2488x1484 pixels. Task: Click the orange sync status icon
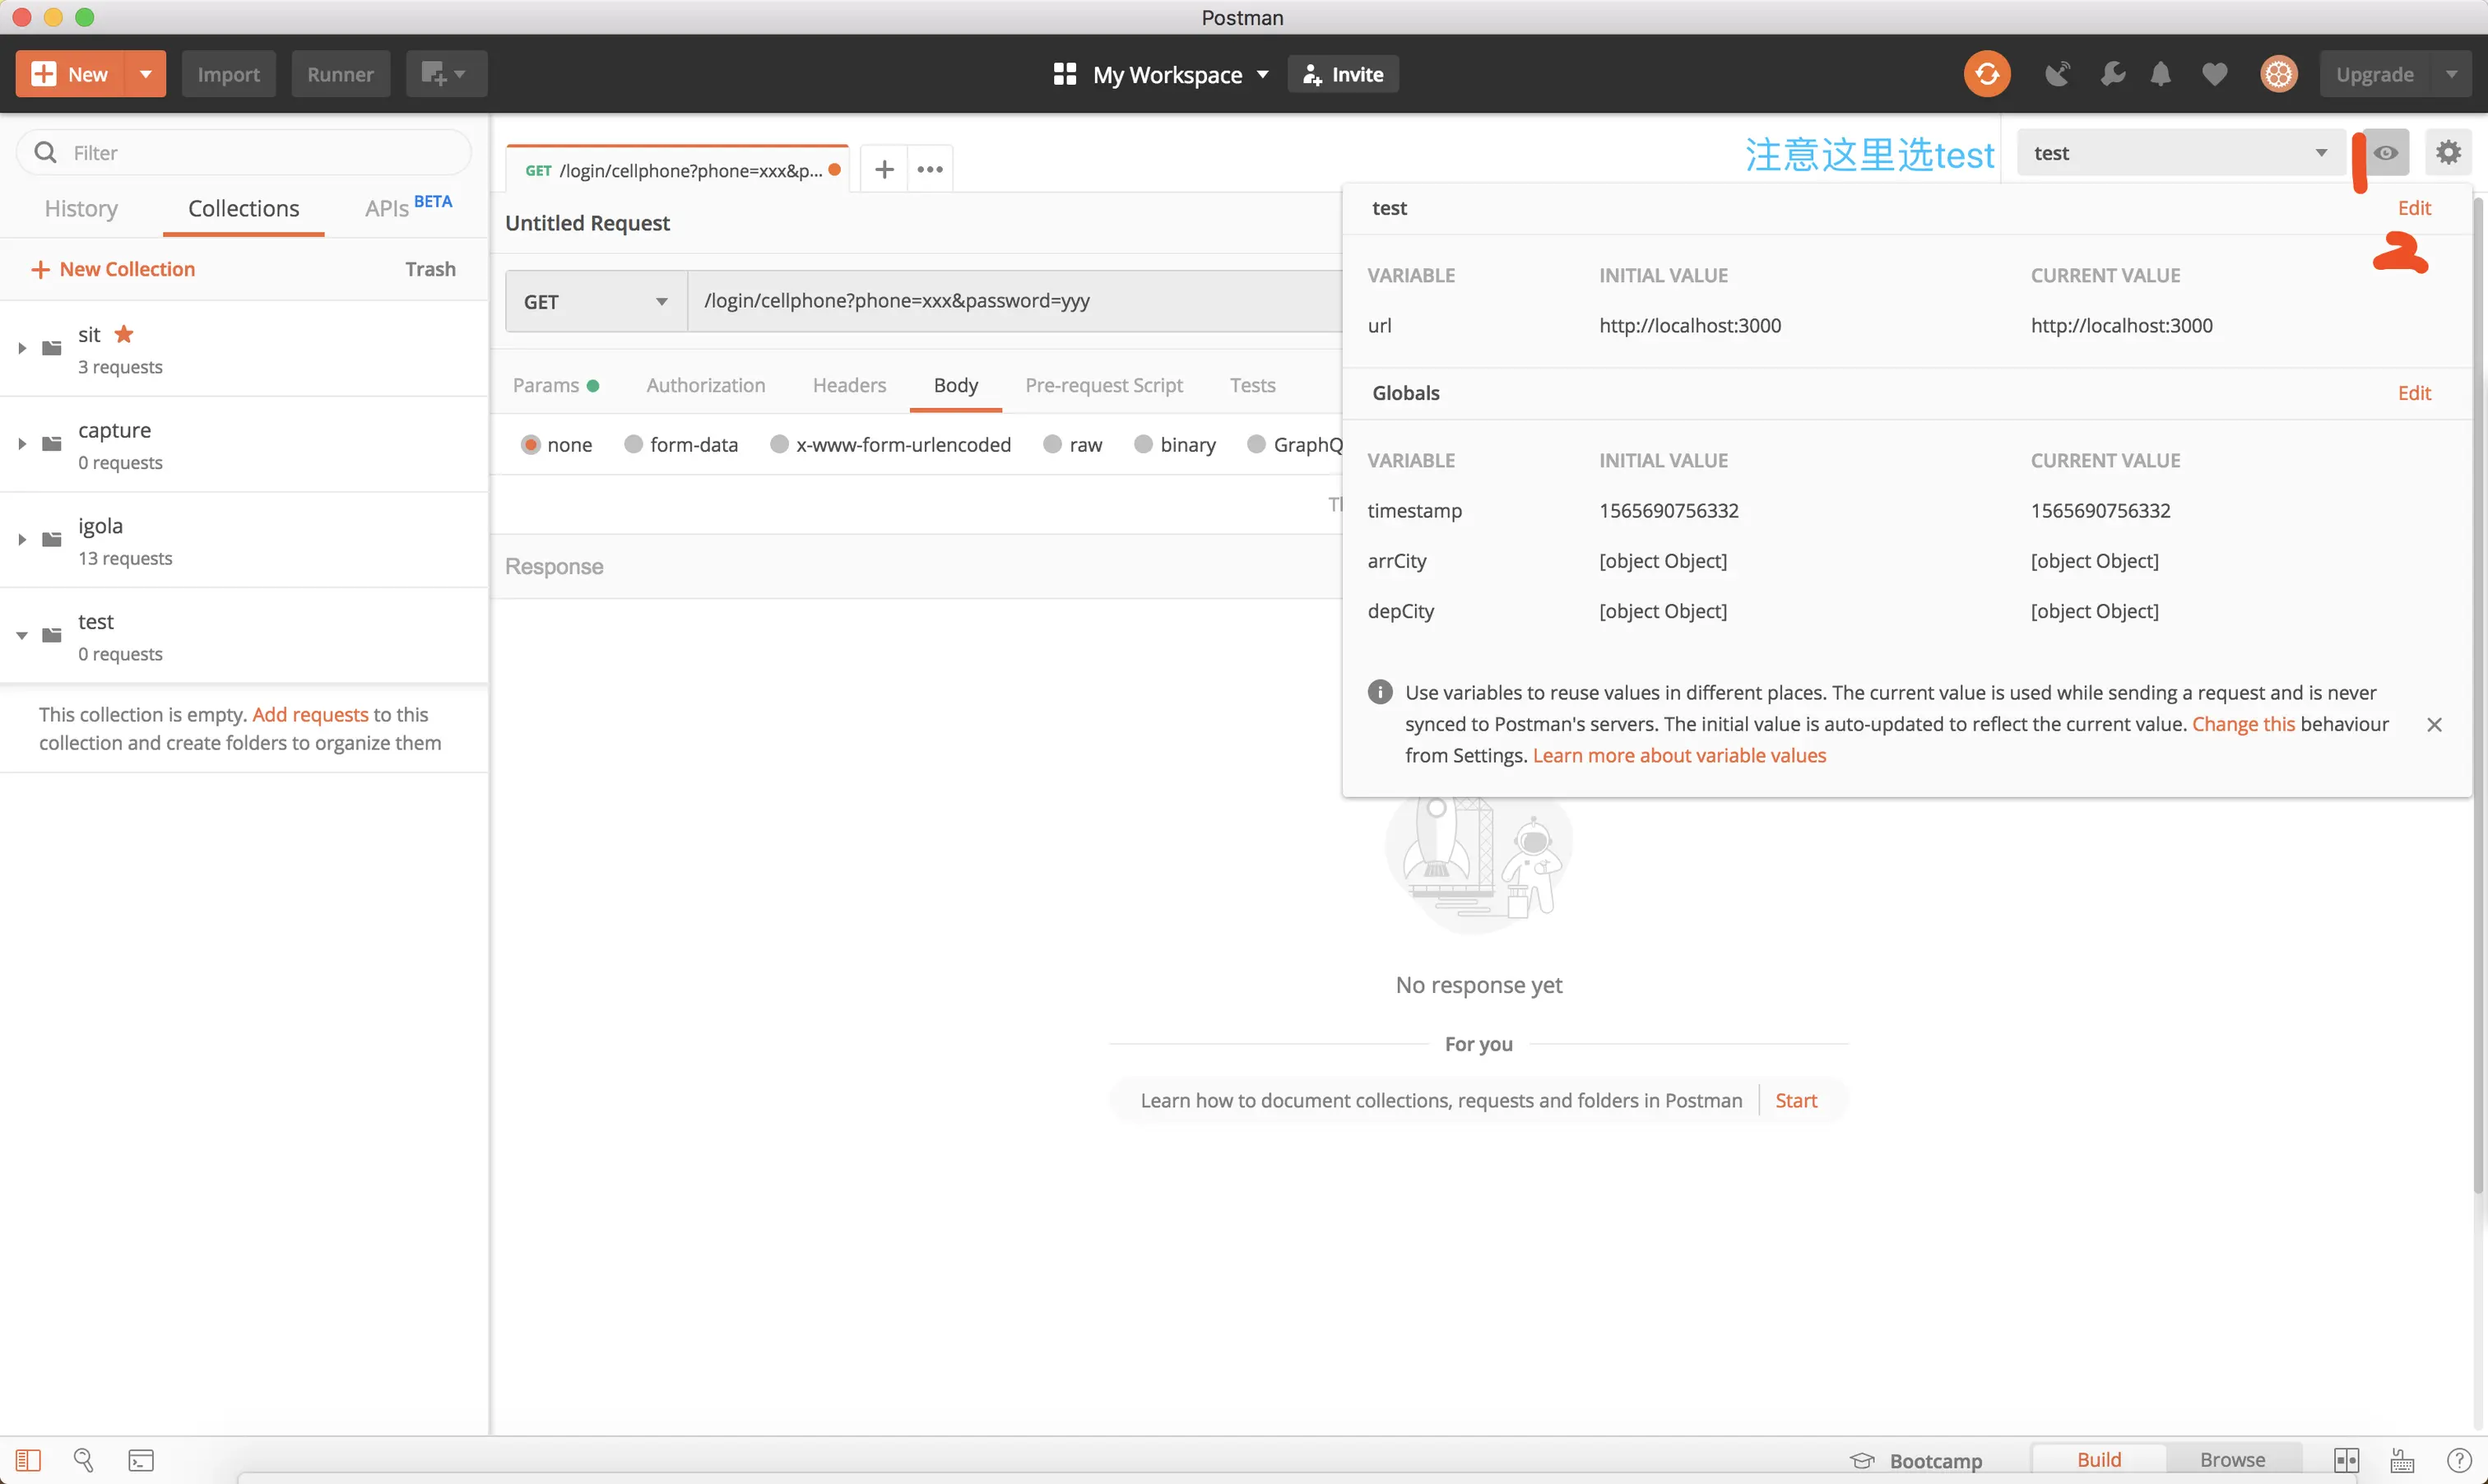tap(1986, 74)
